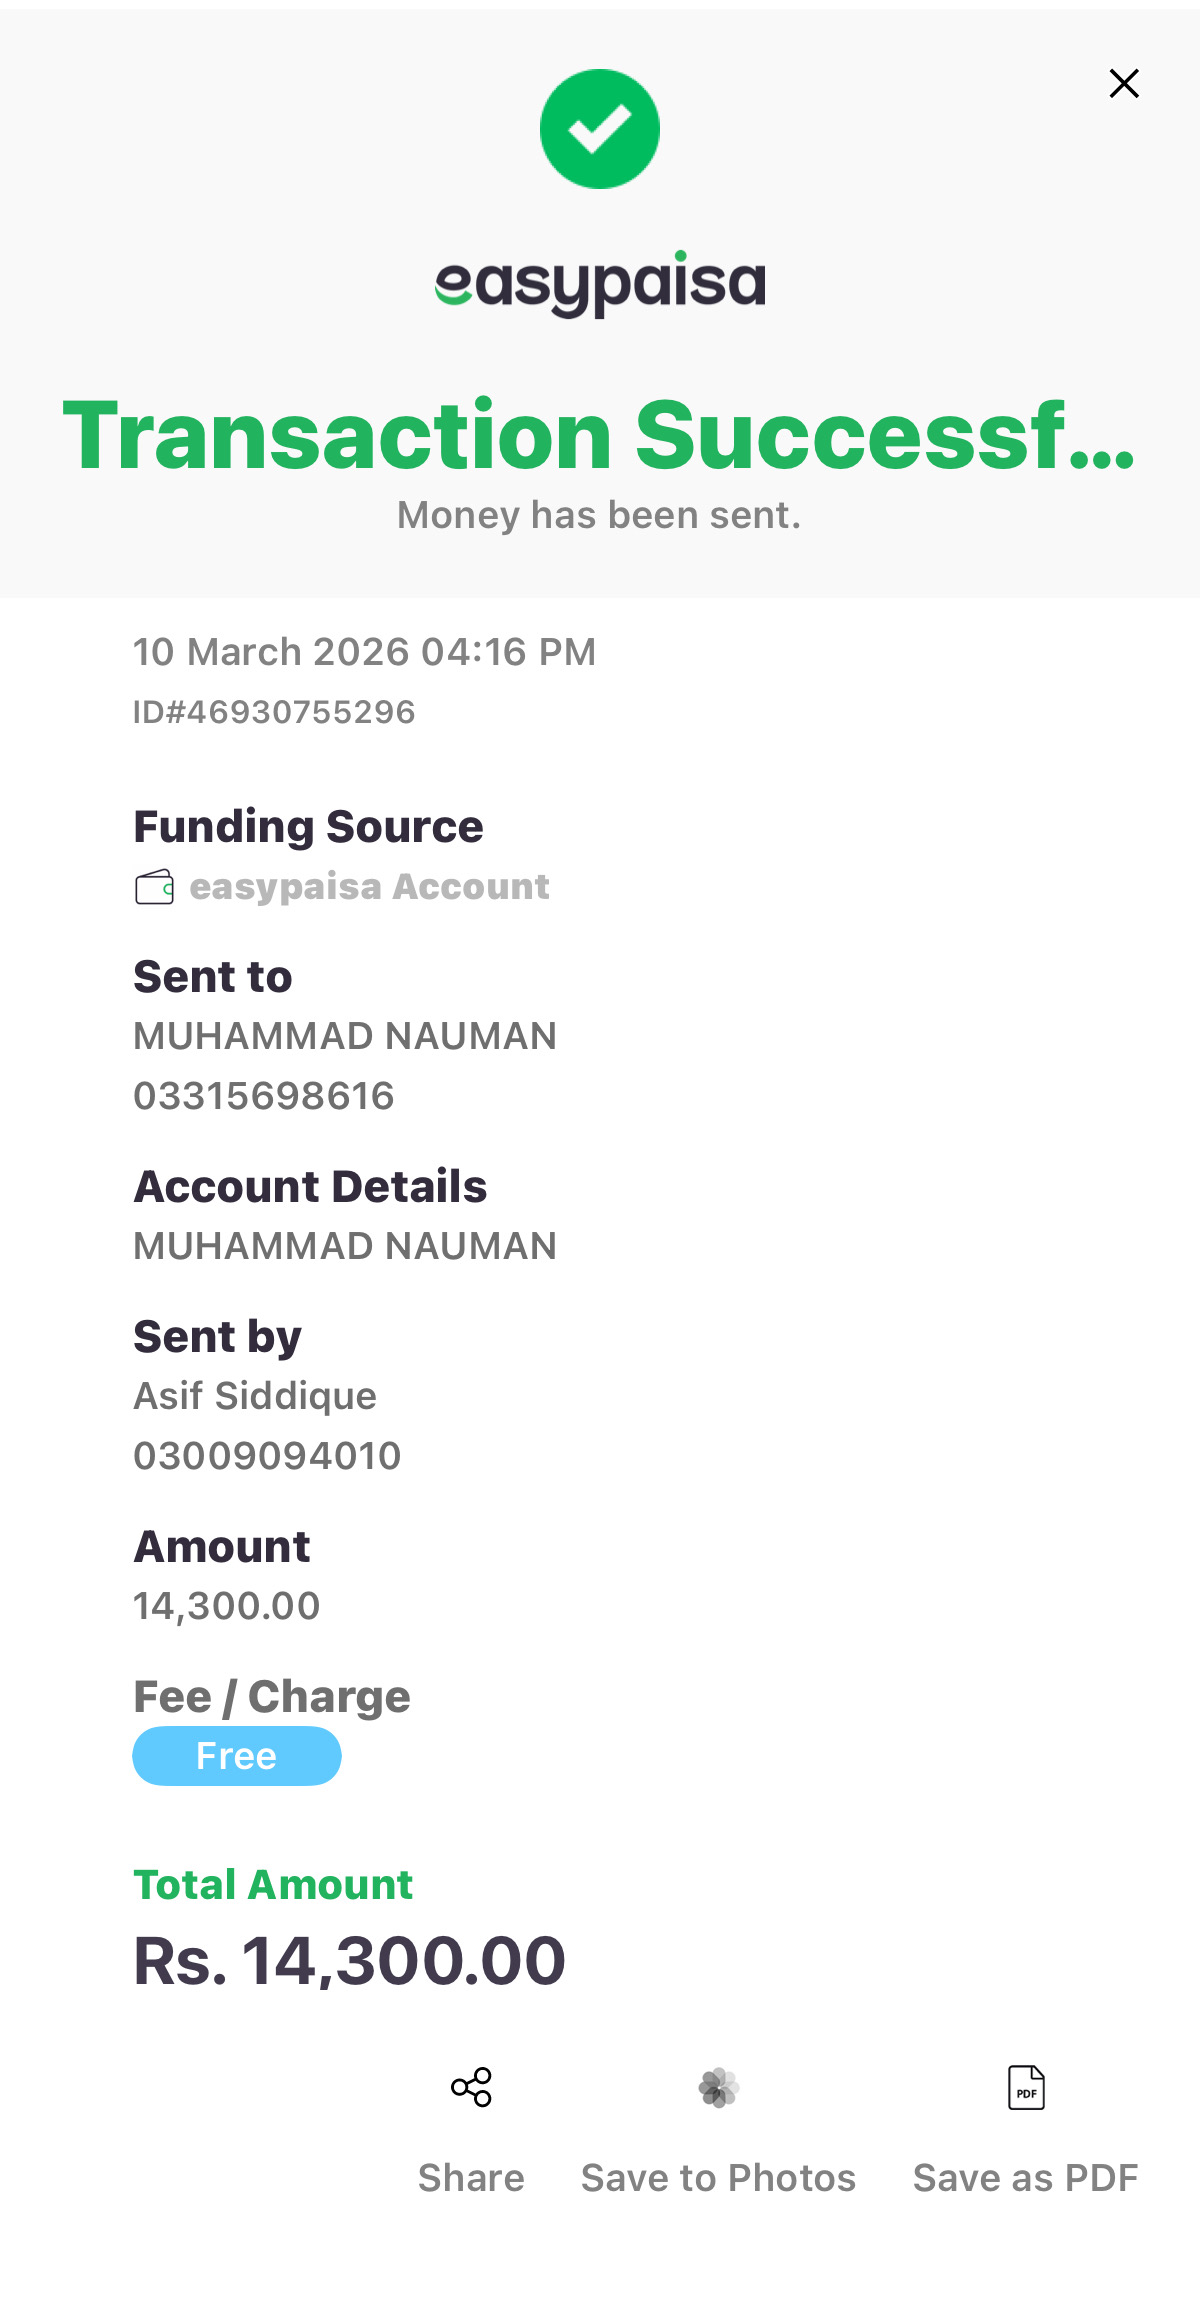Tap the Share icon
Viewport: 1200px width, 2320px height.
pyautogui.click(x=471, y=2088)
